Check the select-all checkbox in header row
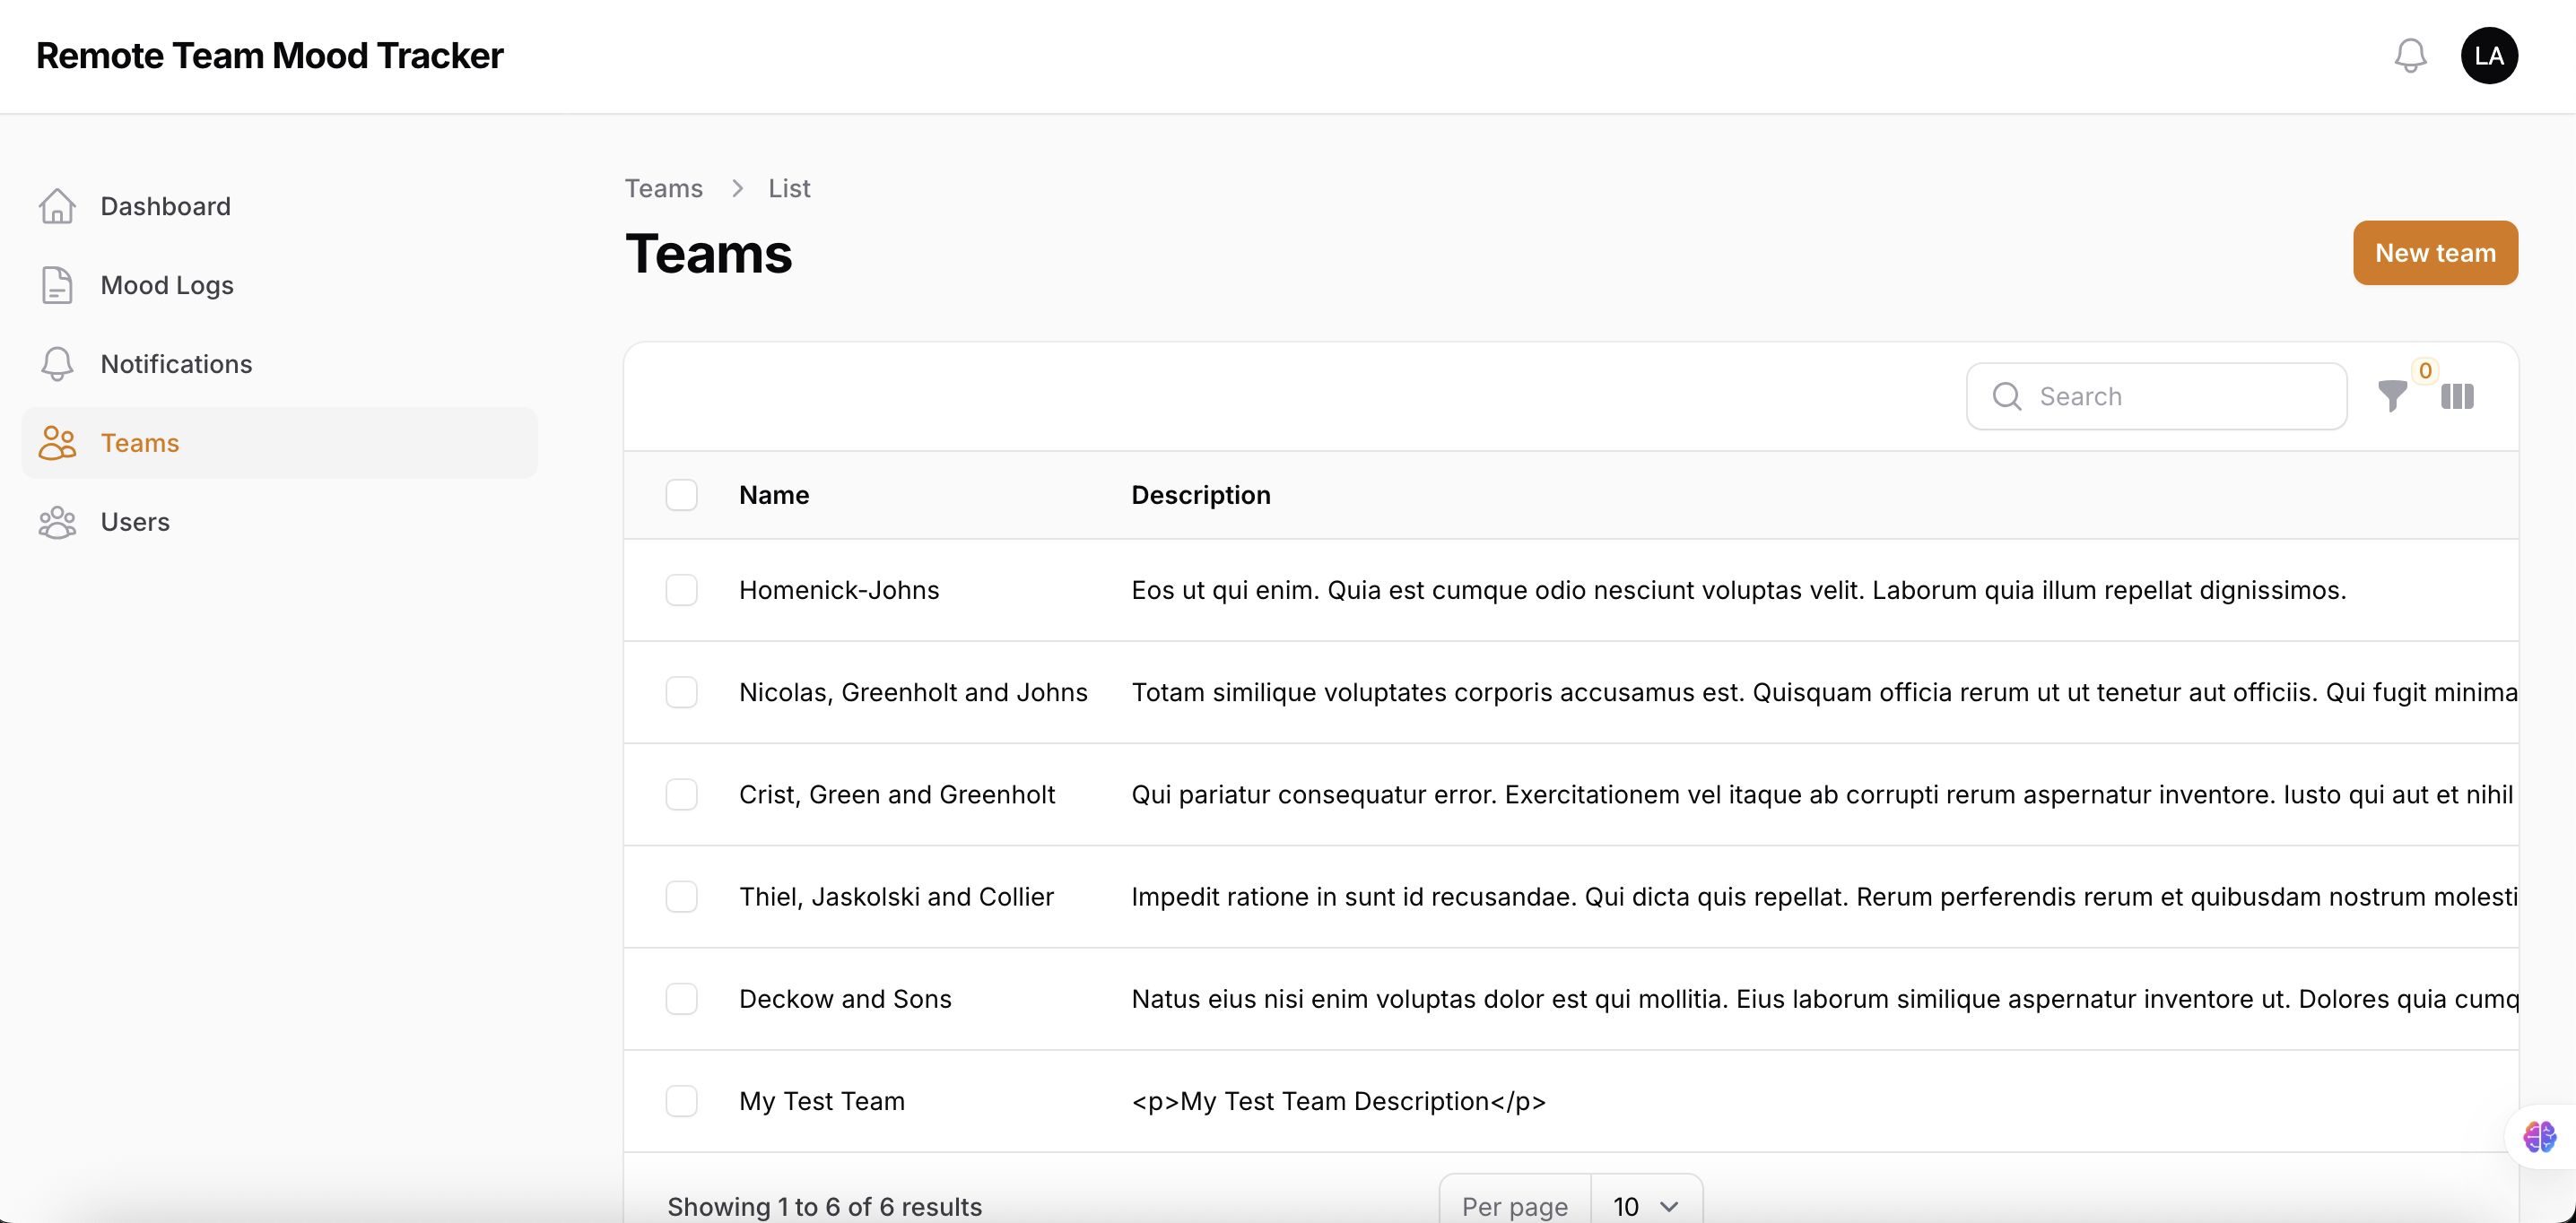 [681, 495]
